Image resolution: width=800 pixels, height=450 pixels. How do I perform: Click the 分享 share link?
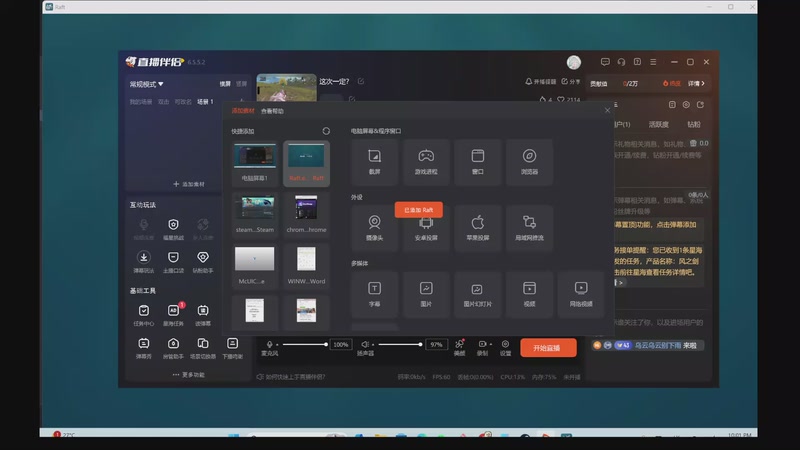coord(571,82)
